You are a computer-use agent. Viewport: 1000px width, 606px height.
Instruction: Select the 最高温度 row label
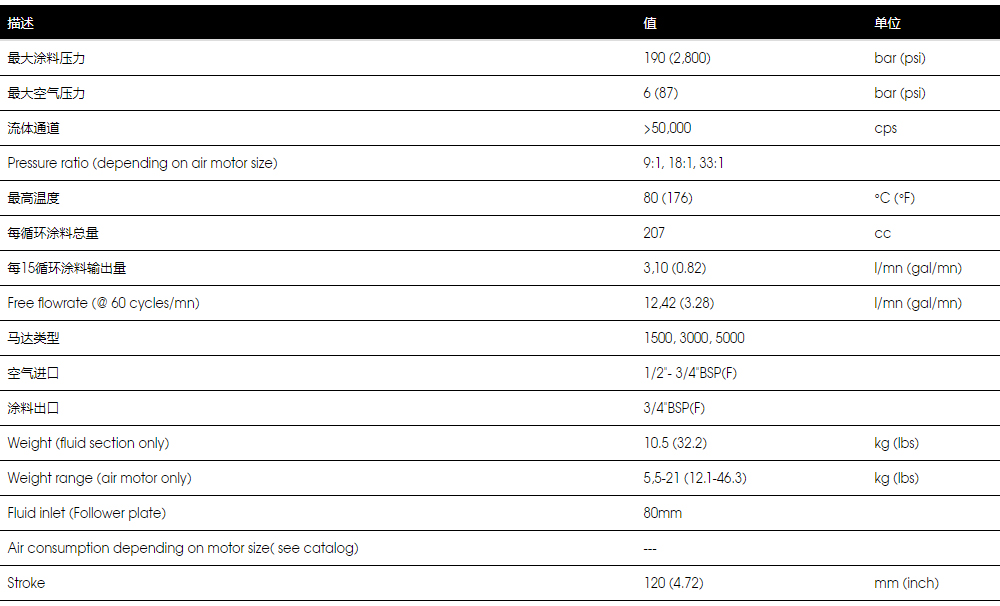coord(33,198)
